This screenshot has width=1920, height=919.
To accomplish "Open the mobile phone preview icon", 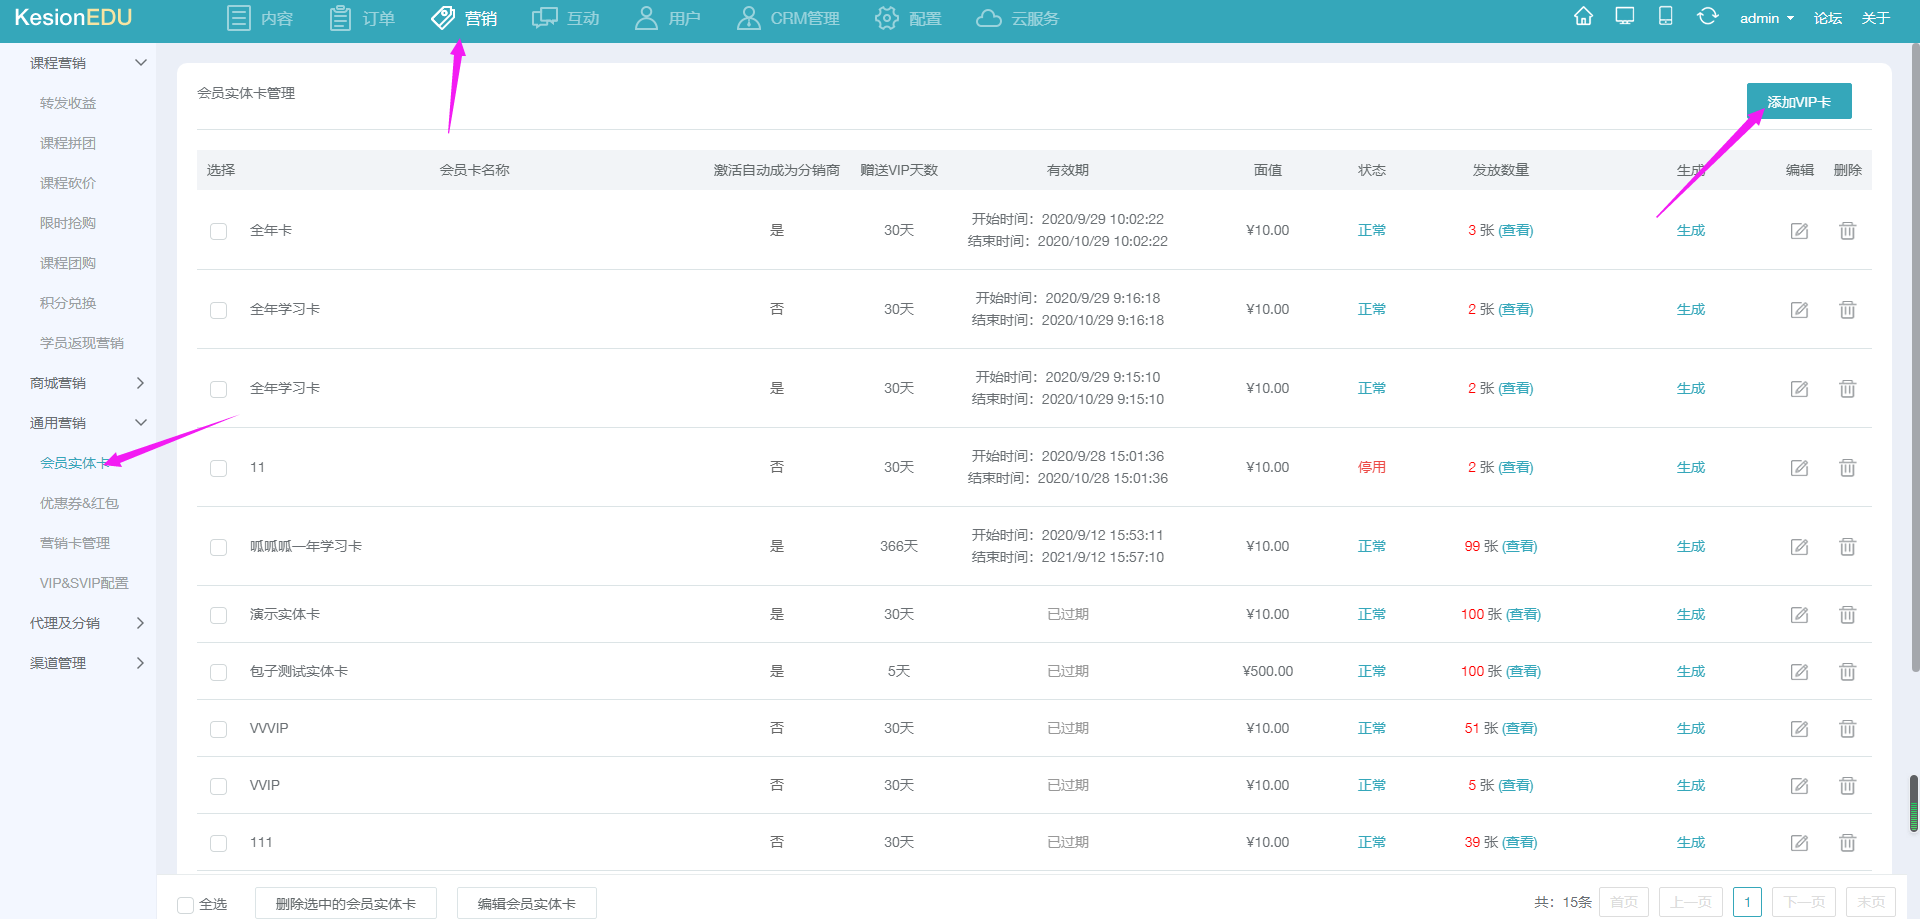I will [x=1666, y=17].
